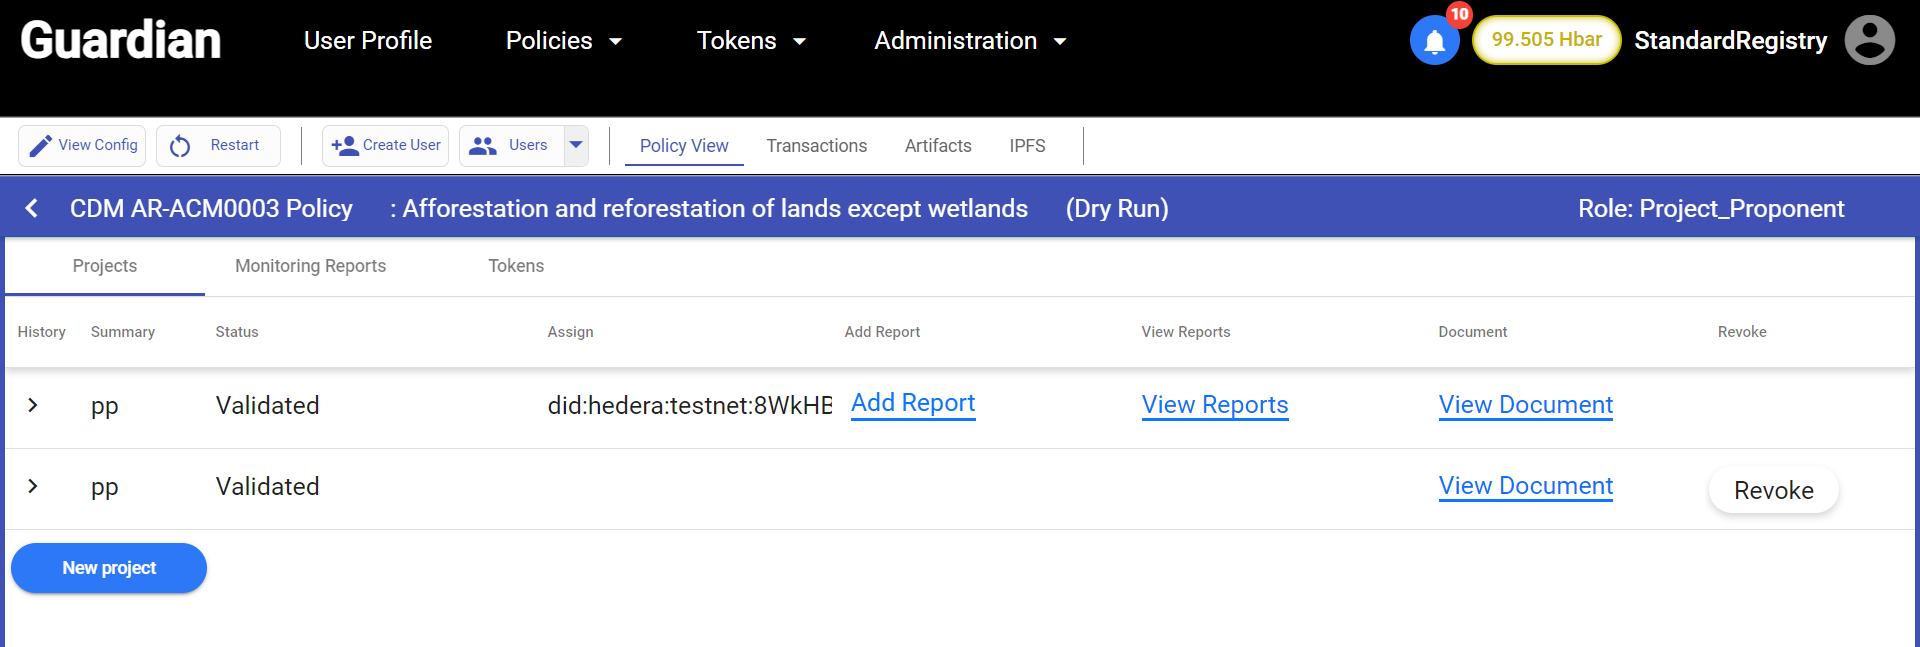Click the Users group icon
This screenshot has width=1920, height=647.
tap(483, 146)
